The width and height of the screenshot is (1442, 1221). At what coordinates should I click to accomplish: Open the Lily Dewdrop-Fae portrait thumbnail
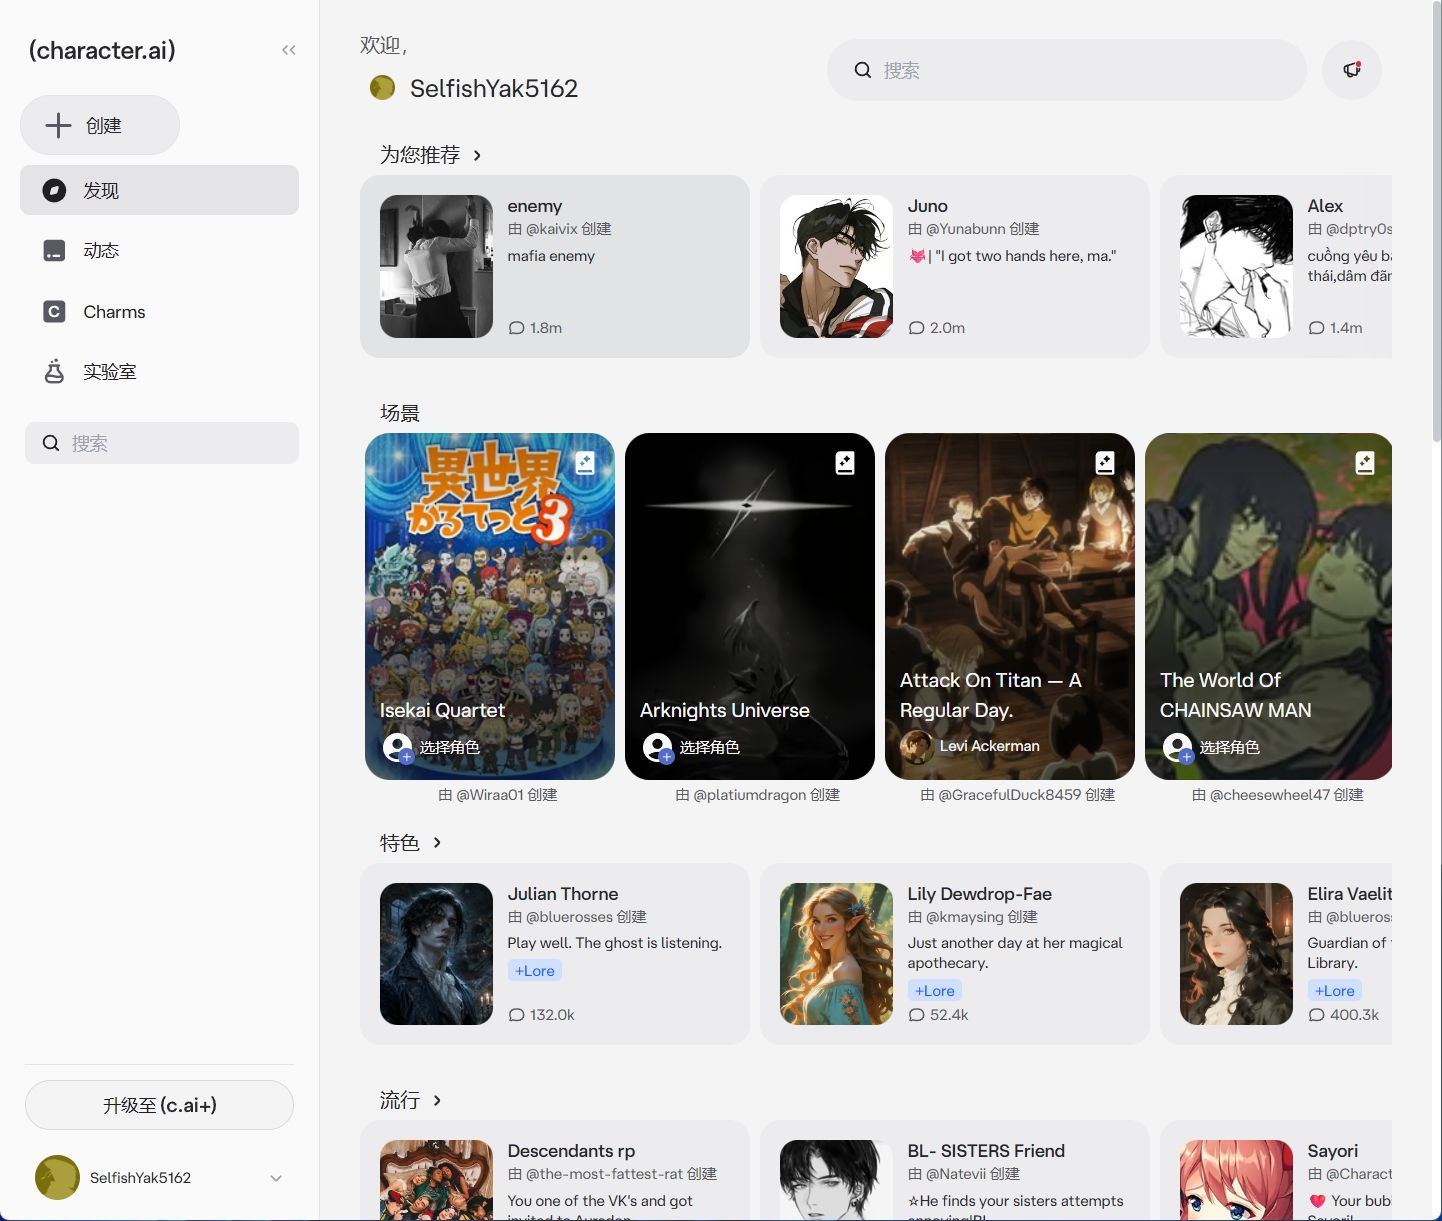click(836, 954)
